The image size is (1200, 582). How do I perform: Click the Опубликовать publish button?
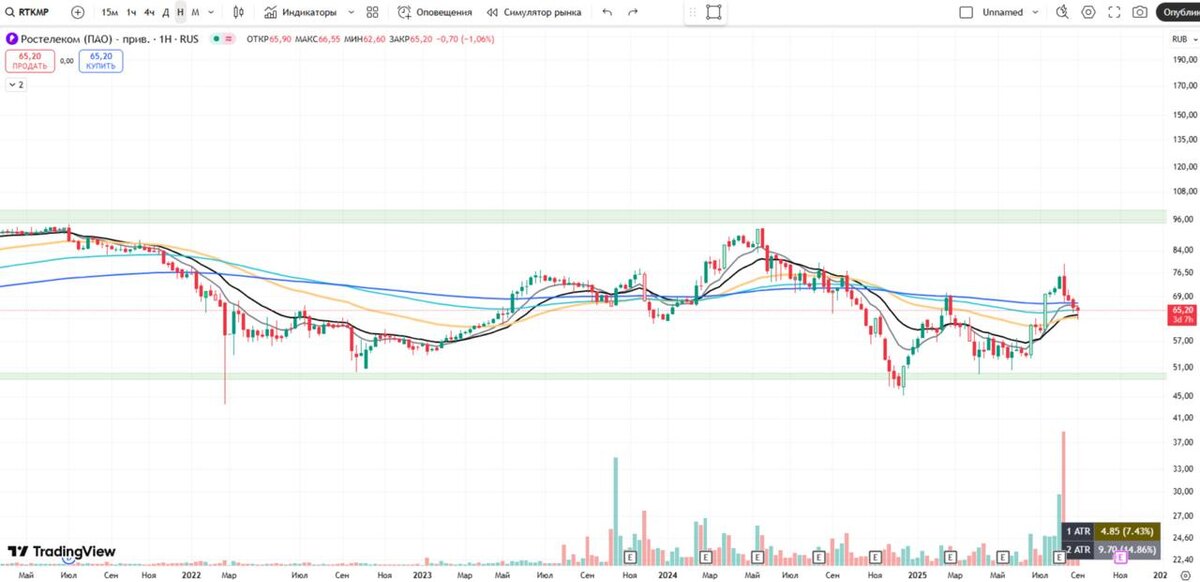coord(1179,12)
